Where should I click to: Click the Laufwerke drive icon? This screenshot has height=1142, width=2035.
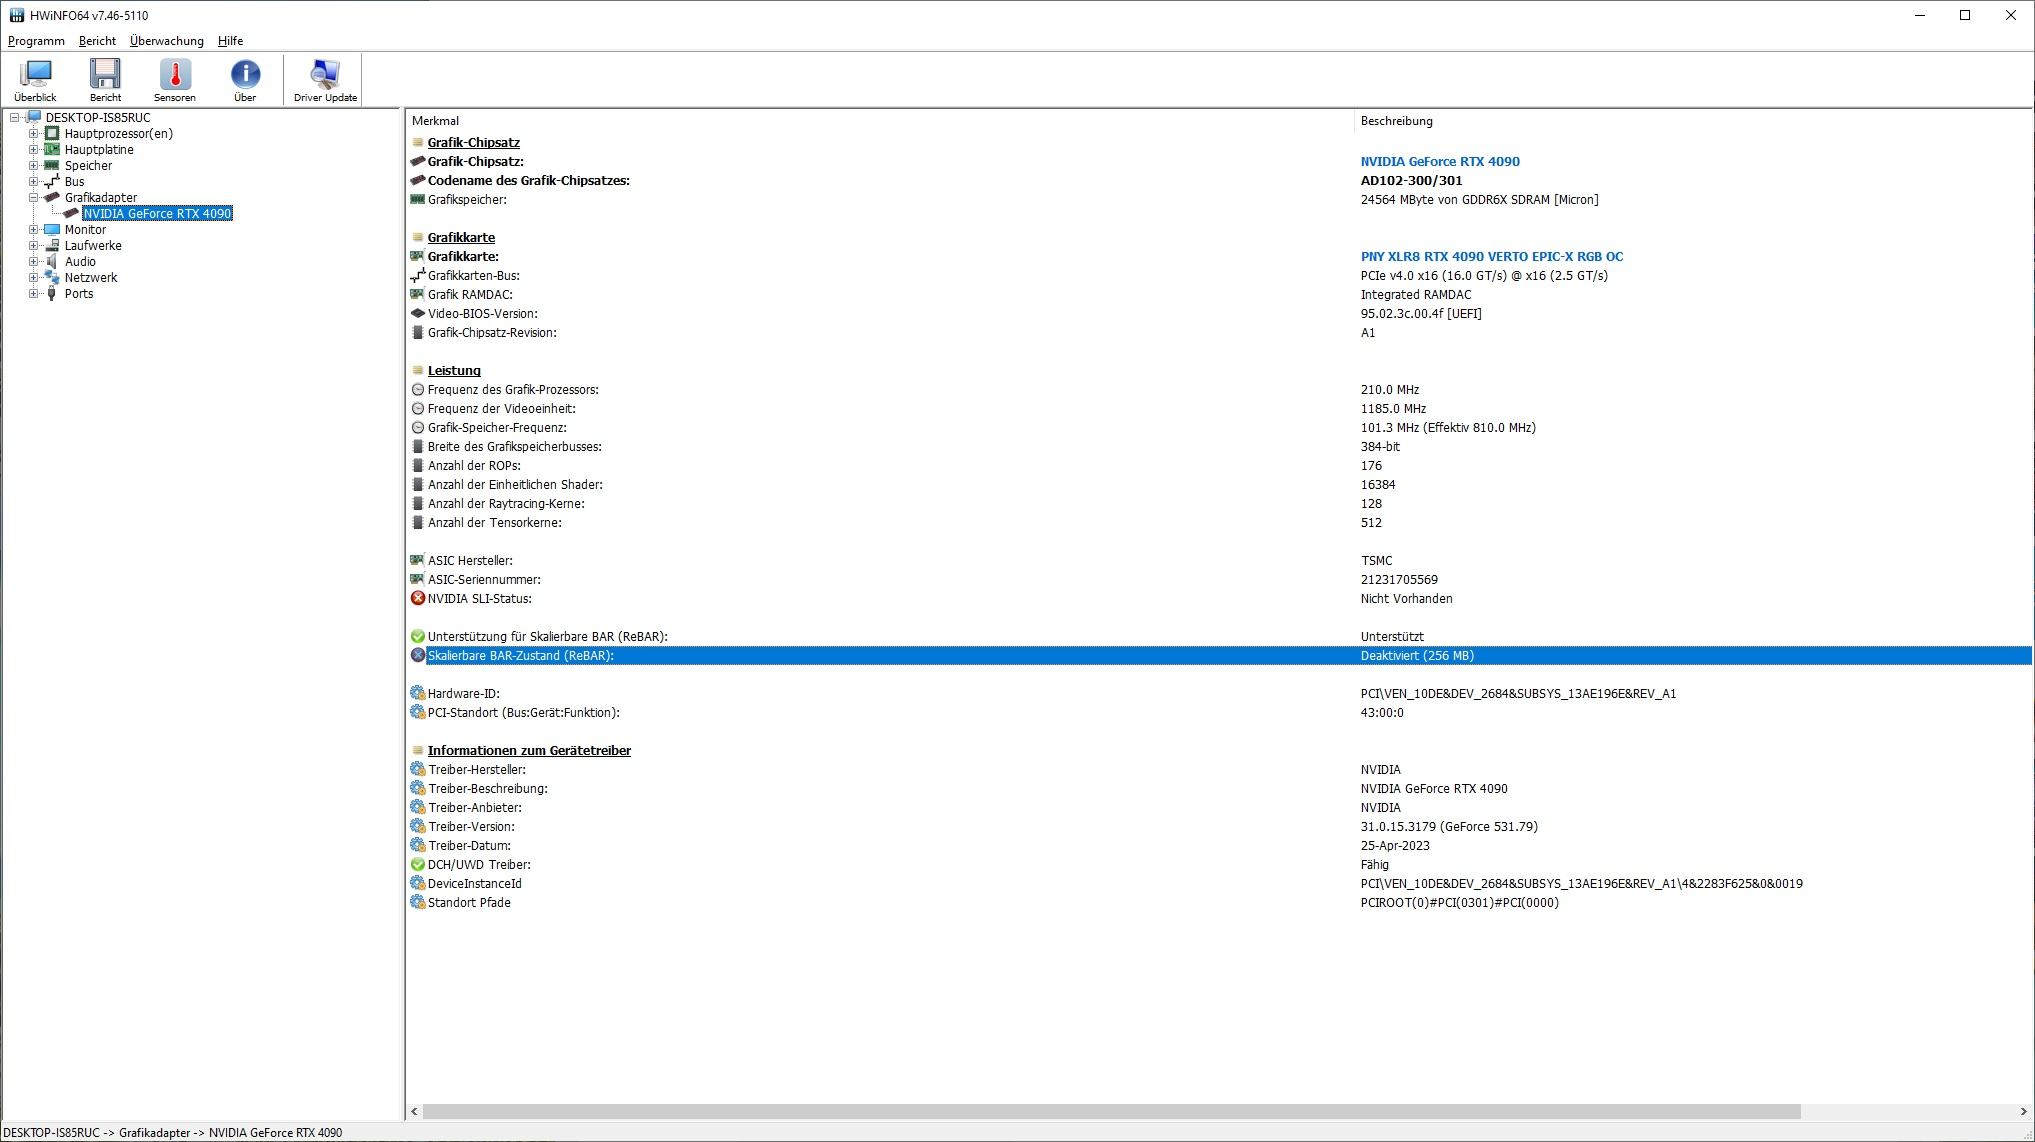pyautogui.click(x=52, y=246)
